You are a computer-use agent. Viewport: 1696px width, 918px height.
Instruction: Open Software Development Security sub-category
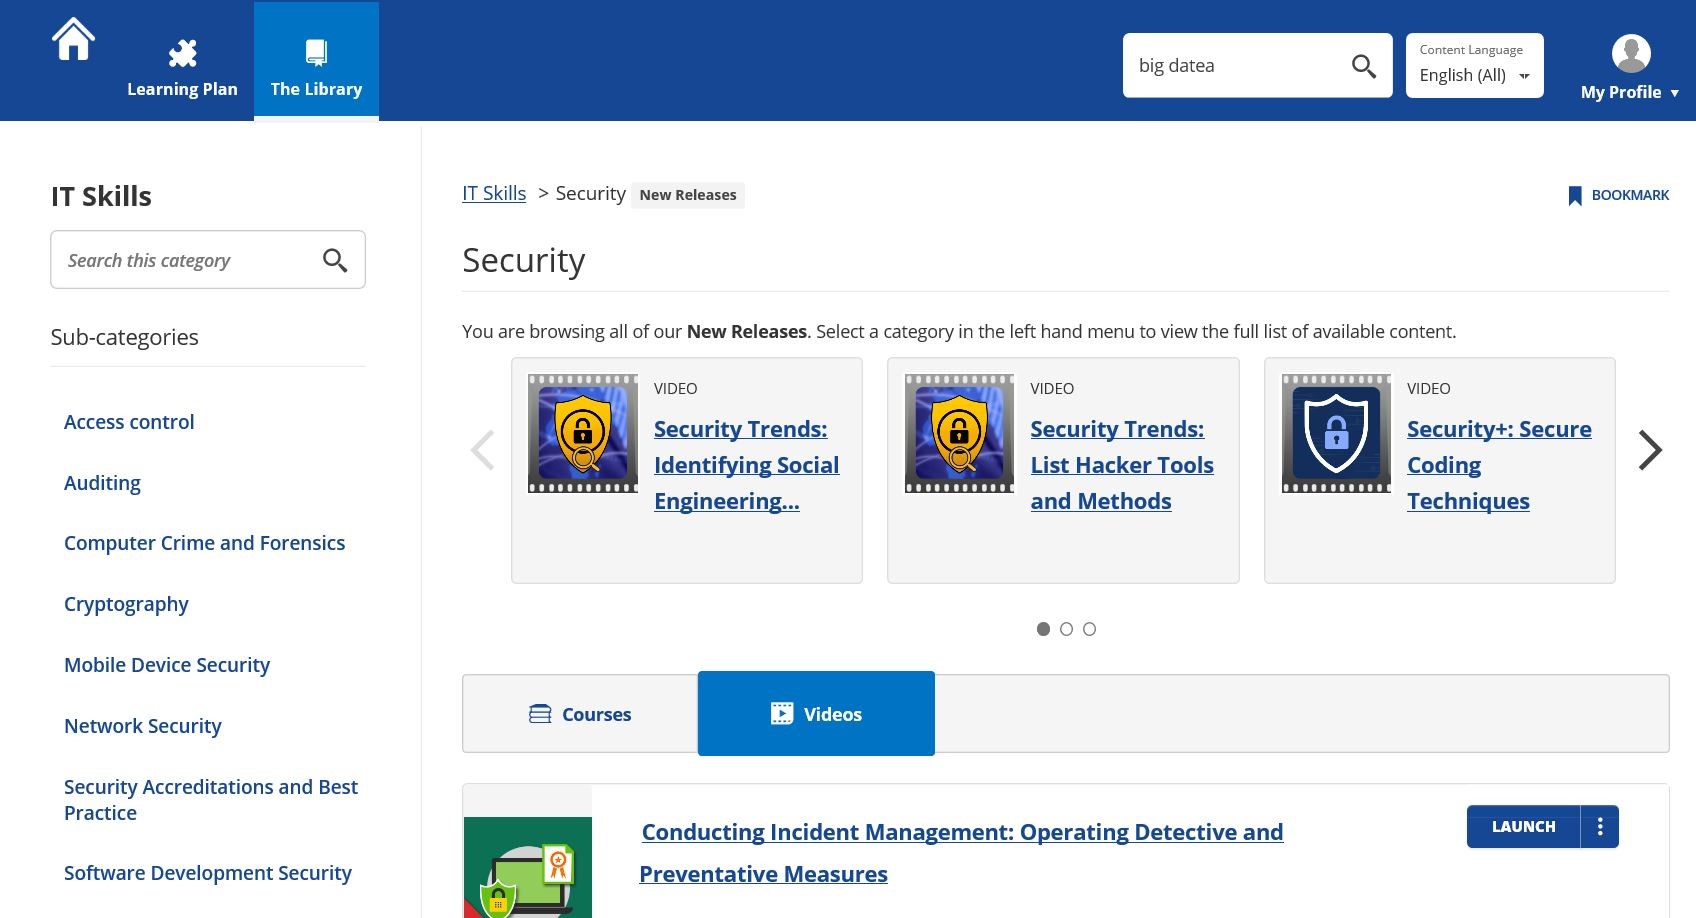tap(208, 873)
